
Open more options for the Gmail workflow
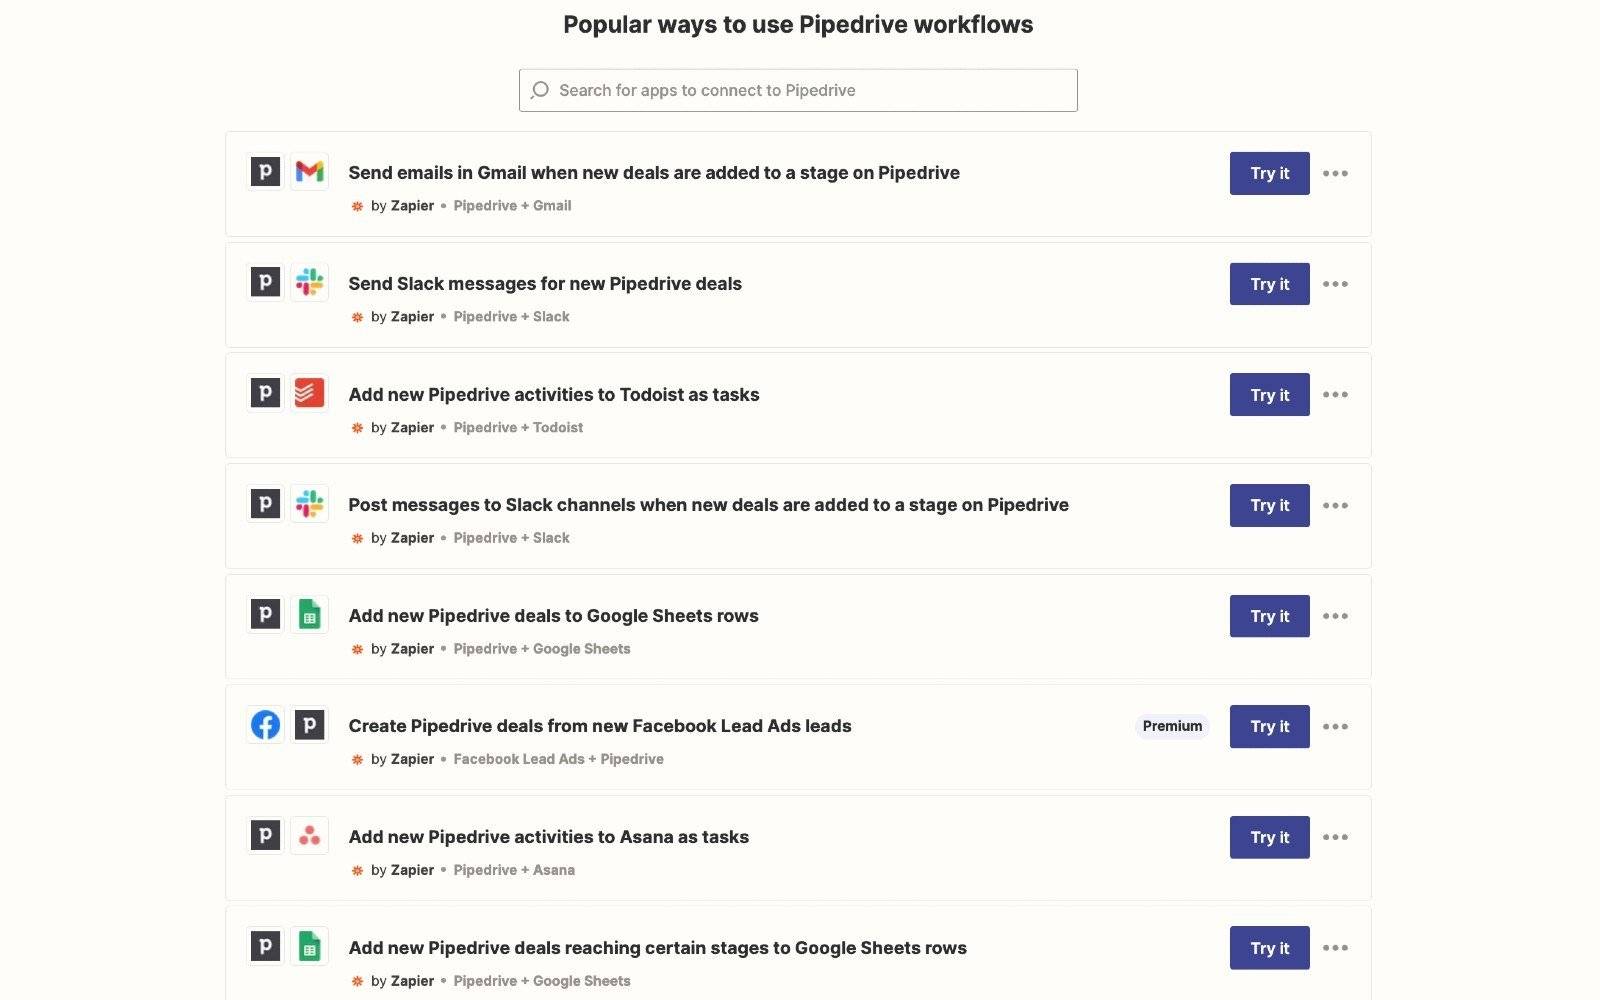coord(1335,173)
